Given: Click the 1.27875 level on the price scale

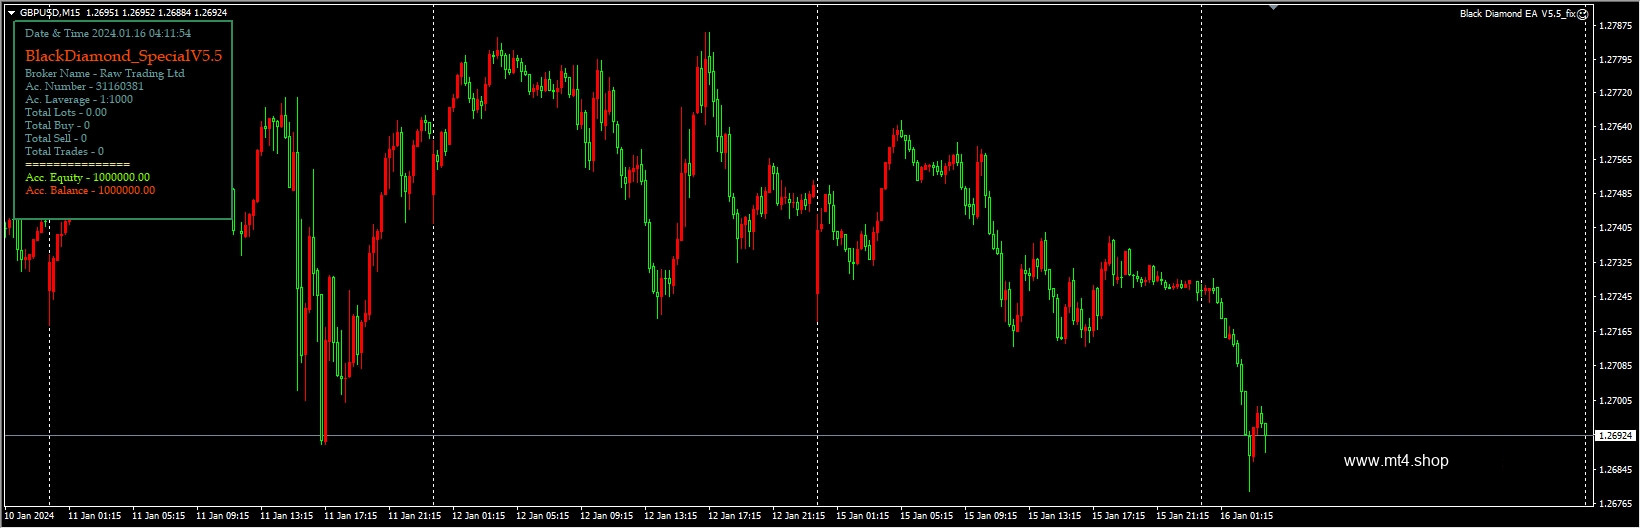Looking at the screenshot, I should tap(1616, 26).
